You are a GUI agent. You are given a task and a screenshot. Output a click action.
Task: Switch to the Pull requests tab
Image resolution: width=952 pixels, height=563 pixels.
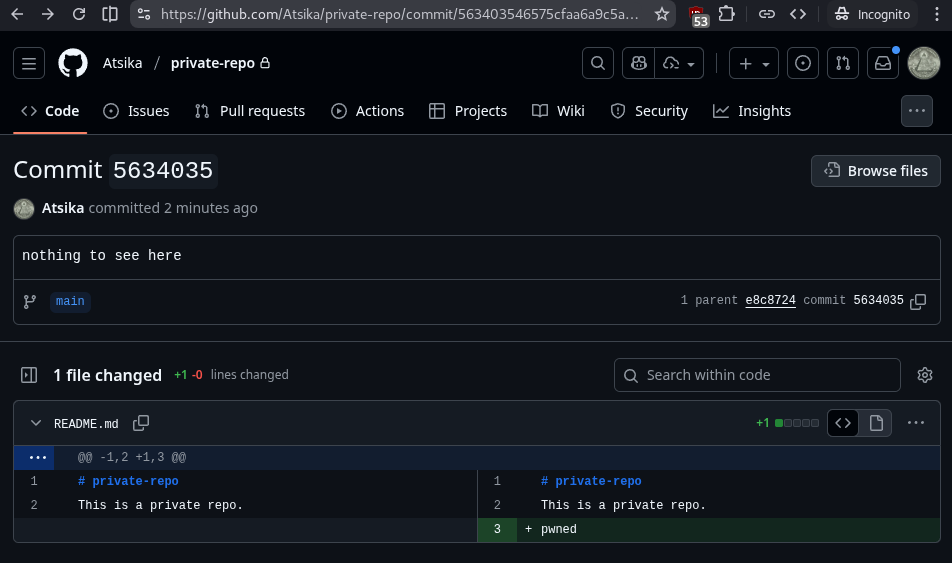click(x=250, y=111)
